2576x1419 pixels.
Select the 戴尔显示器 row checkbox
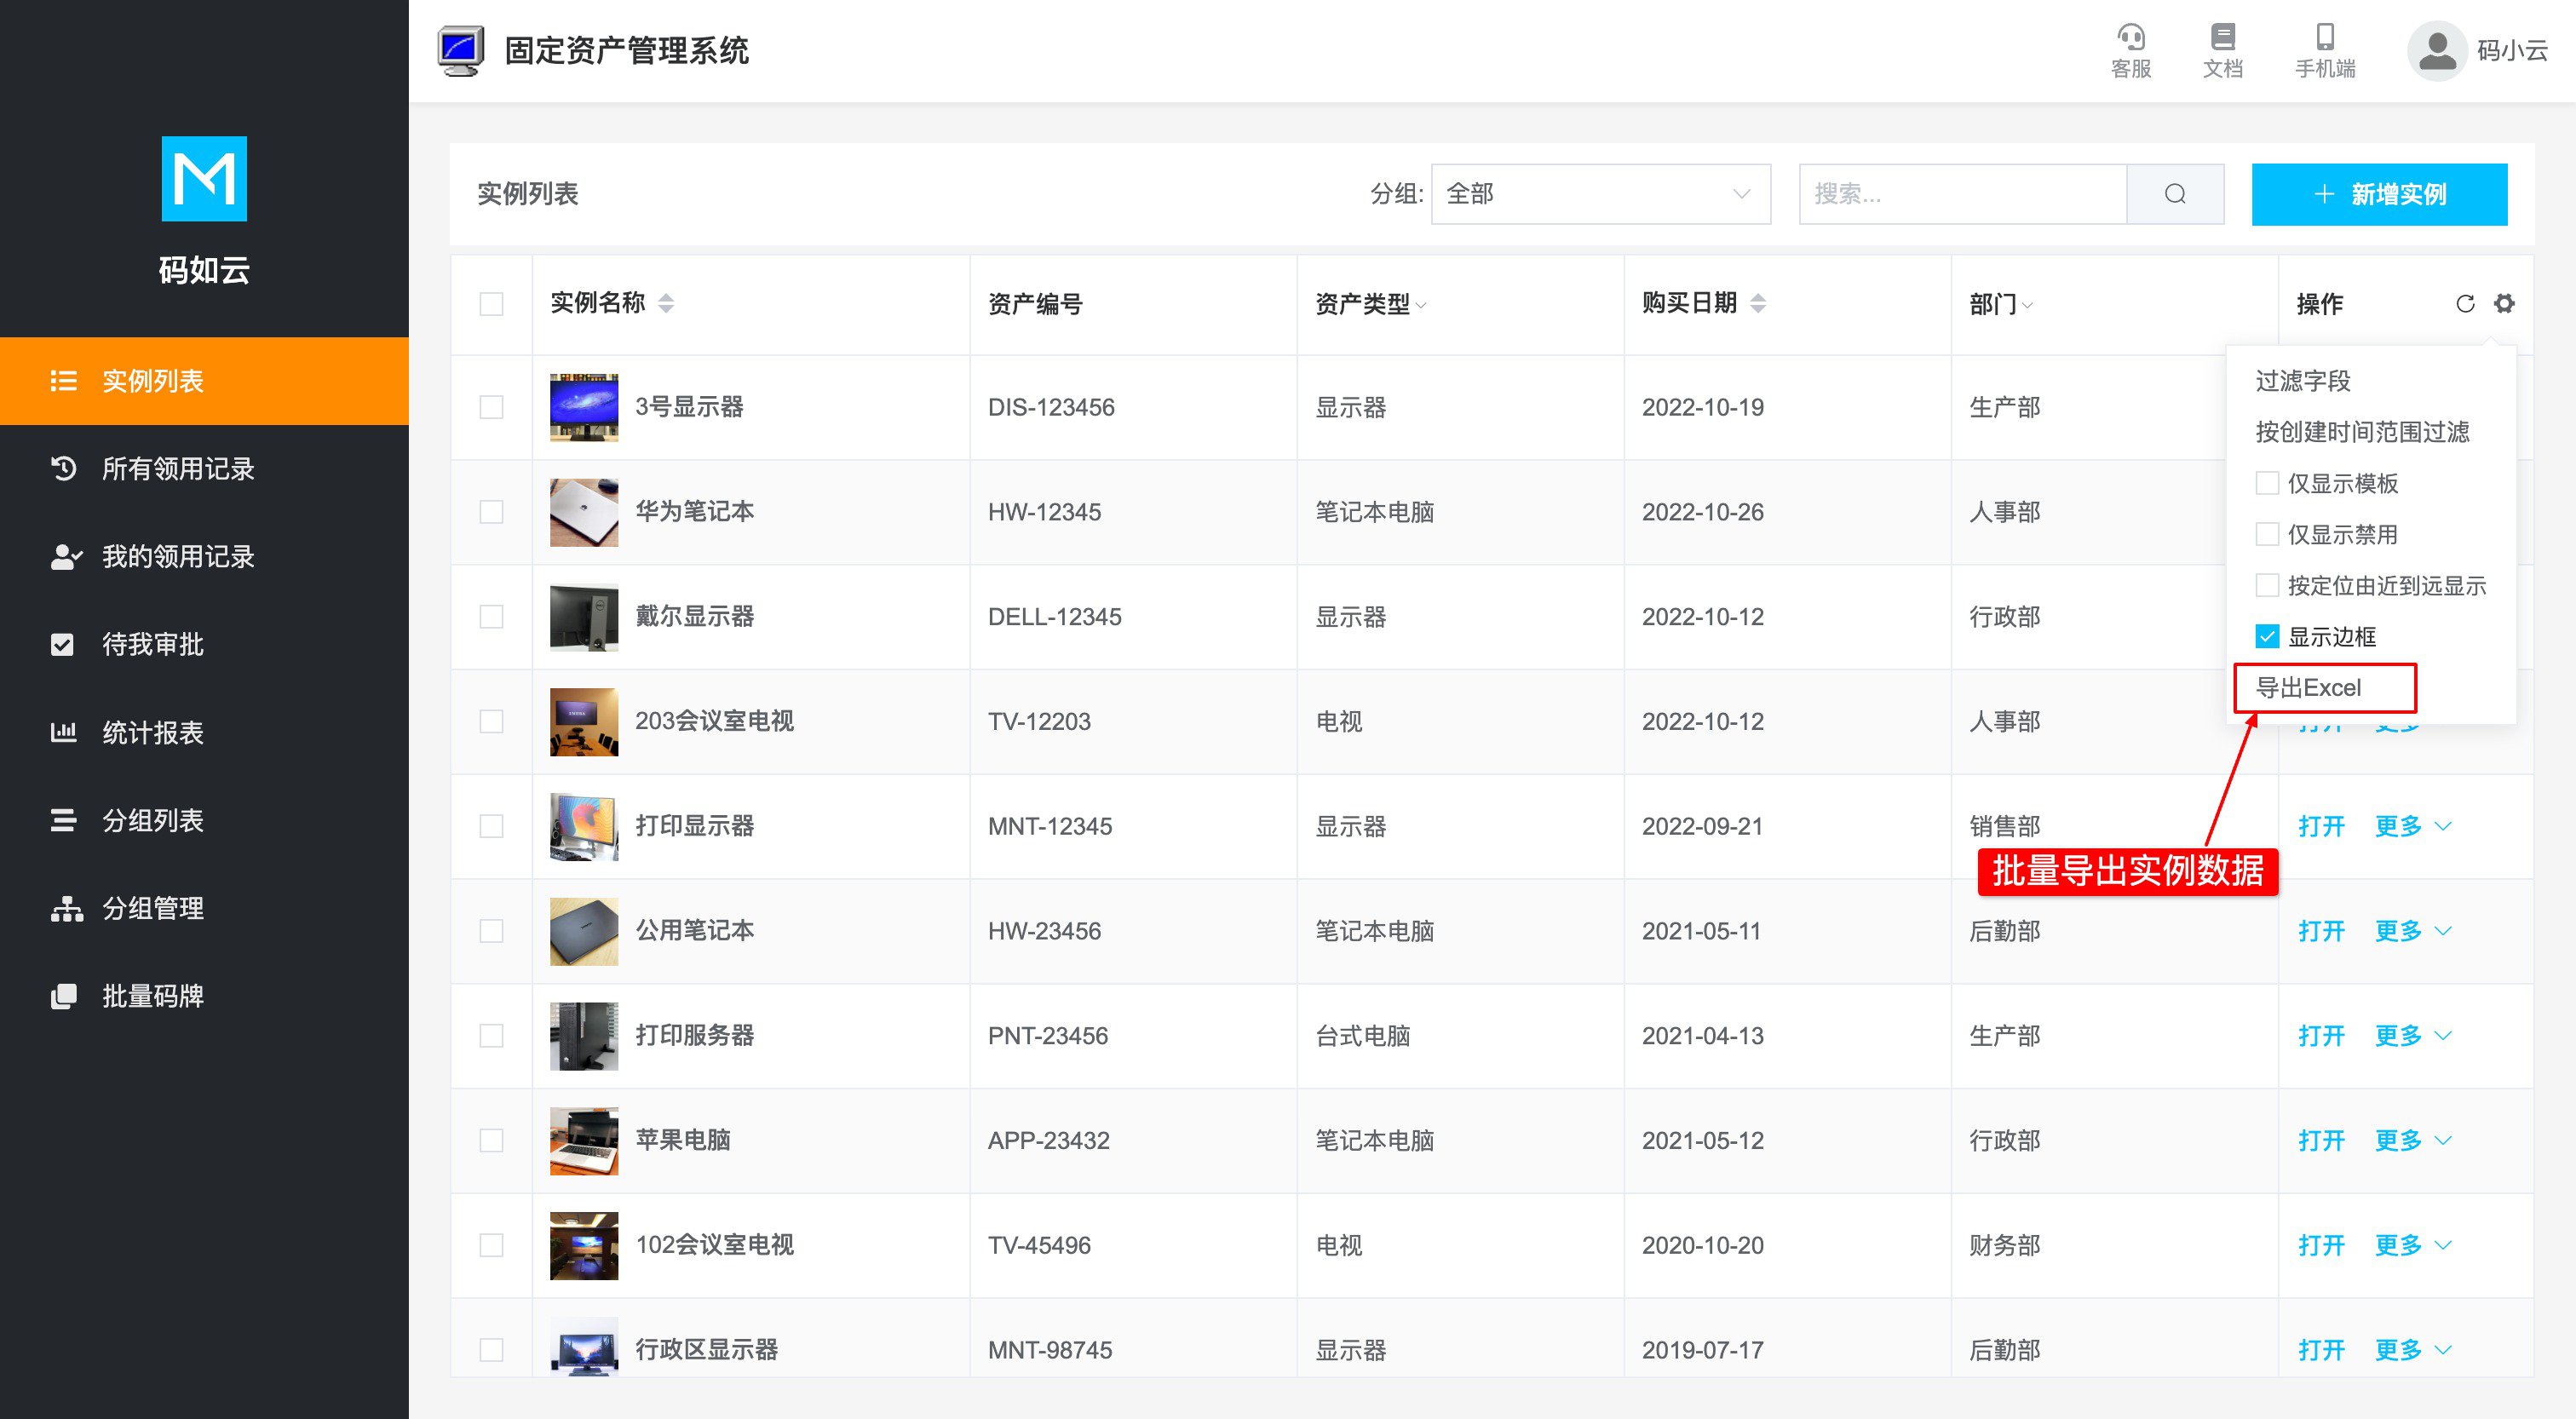point(491,617)
